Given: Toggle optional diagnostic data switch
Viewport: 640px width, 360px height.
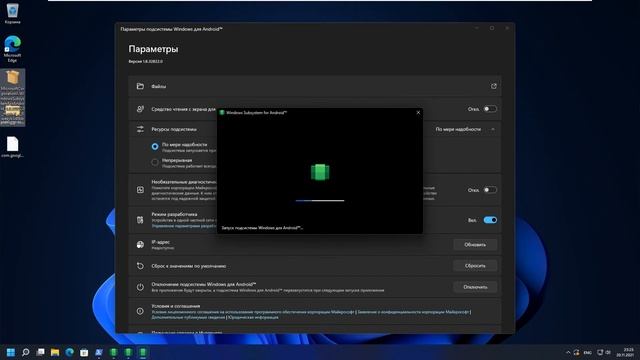Looking at the screenshot, I should click(490, 190).
